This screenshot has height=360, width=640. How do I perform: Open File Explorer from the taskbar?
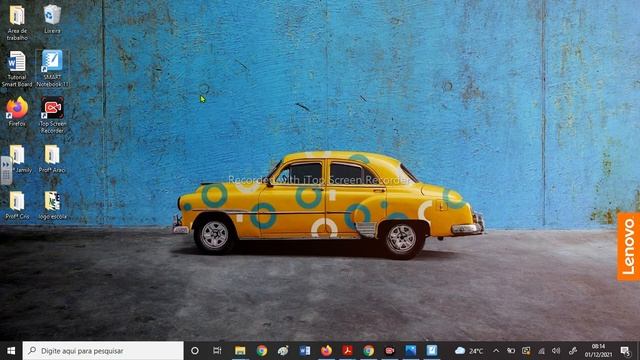tap(240, 351)
